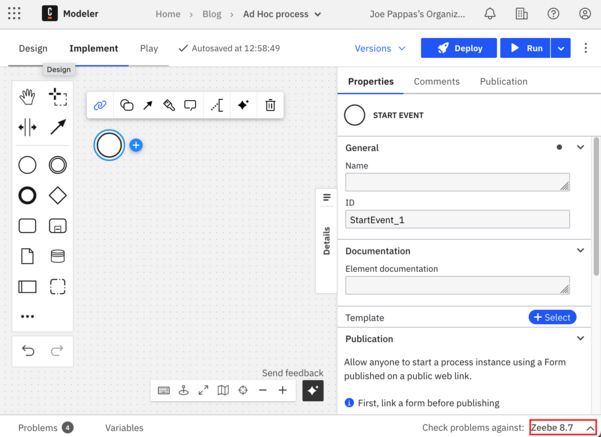Screen dimensions: 601x437
Task: Open the Versions dropdown
Action: pyautogui.click(x=379, y=49)
